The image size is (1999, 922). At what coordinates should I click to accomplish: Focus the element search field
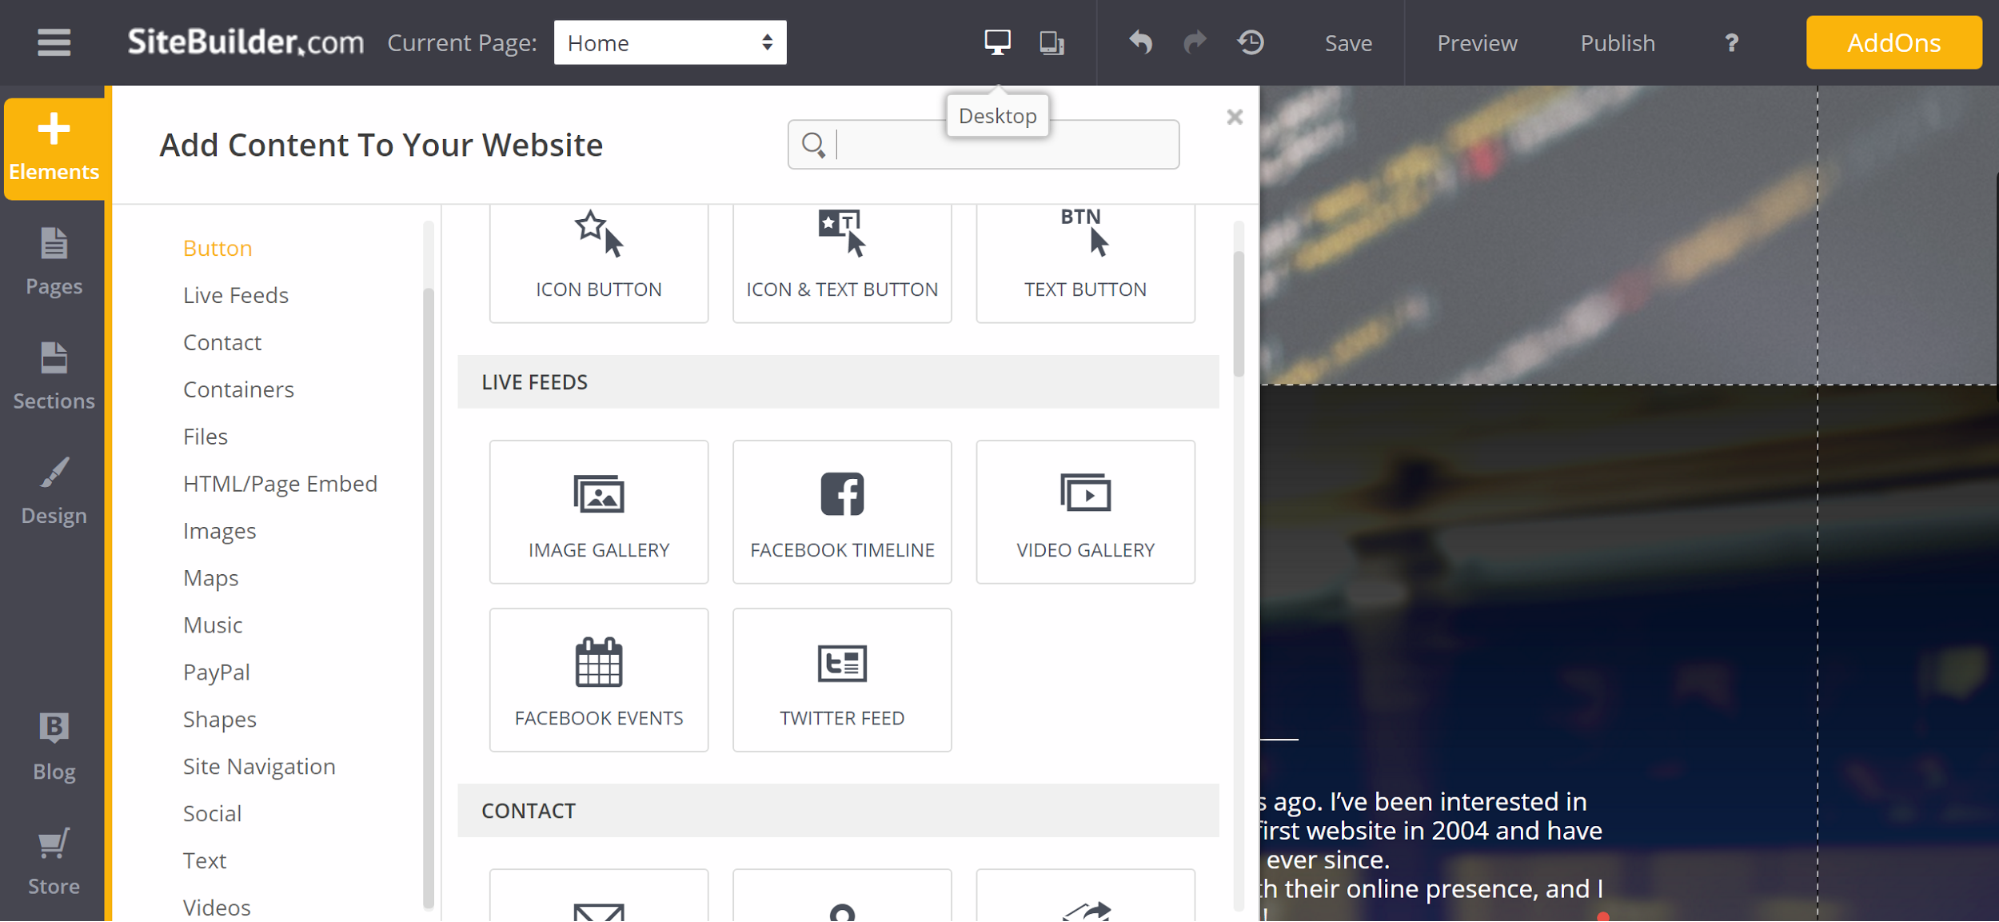point(983,145)
